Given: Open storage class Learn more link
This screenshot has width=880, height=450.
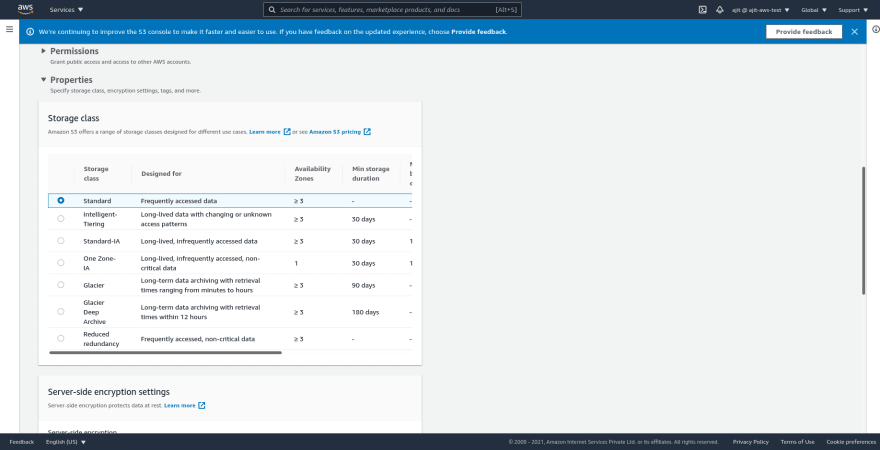Looking at the screenshot, I should [x=265, y=132].
